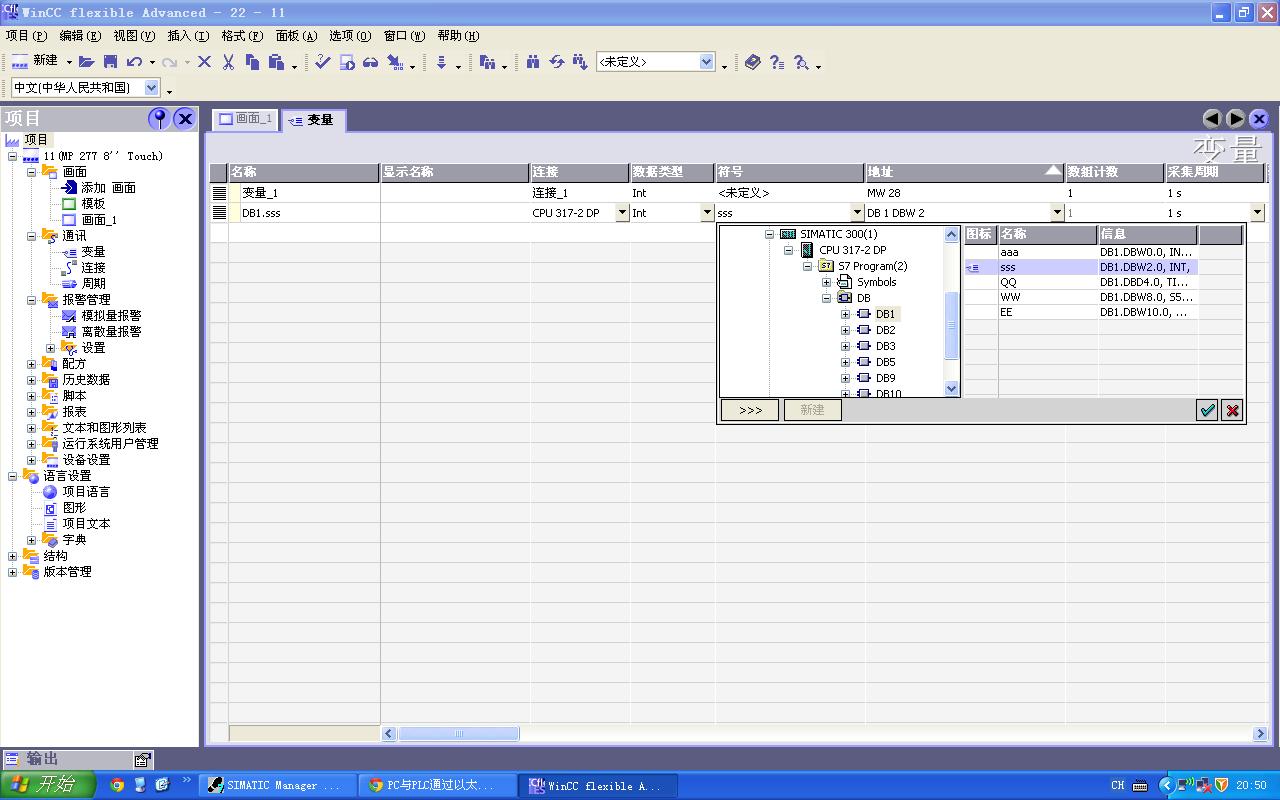Delete the selection with the X toolbar icon

coord(204,62)
